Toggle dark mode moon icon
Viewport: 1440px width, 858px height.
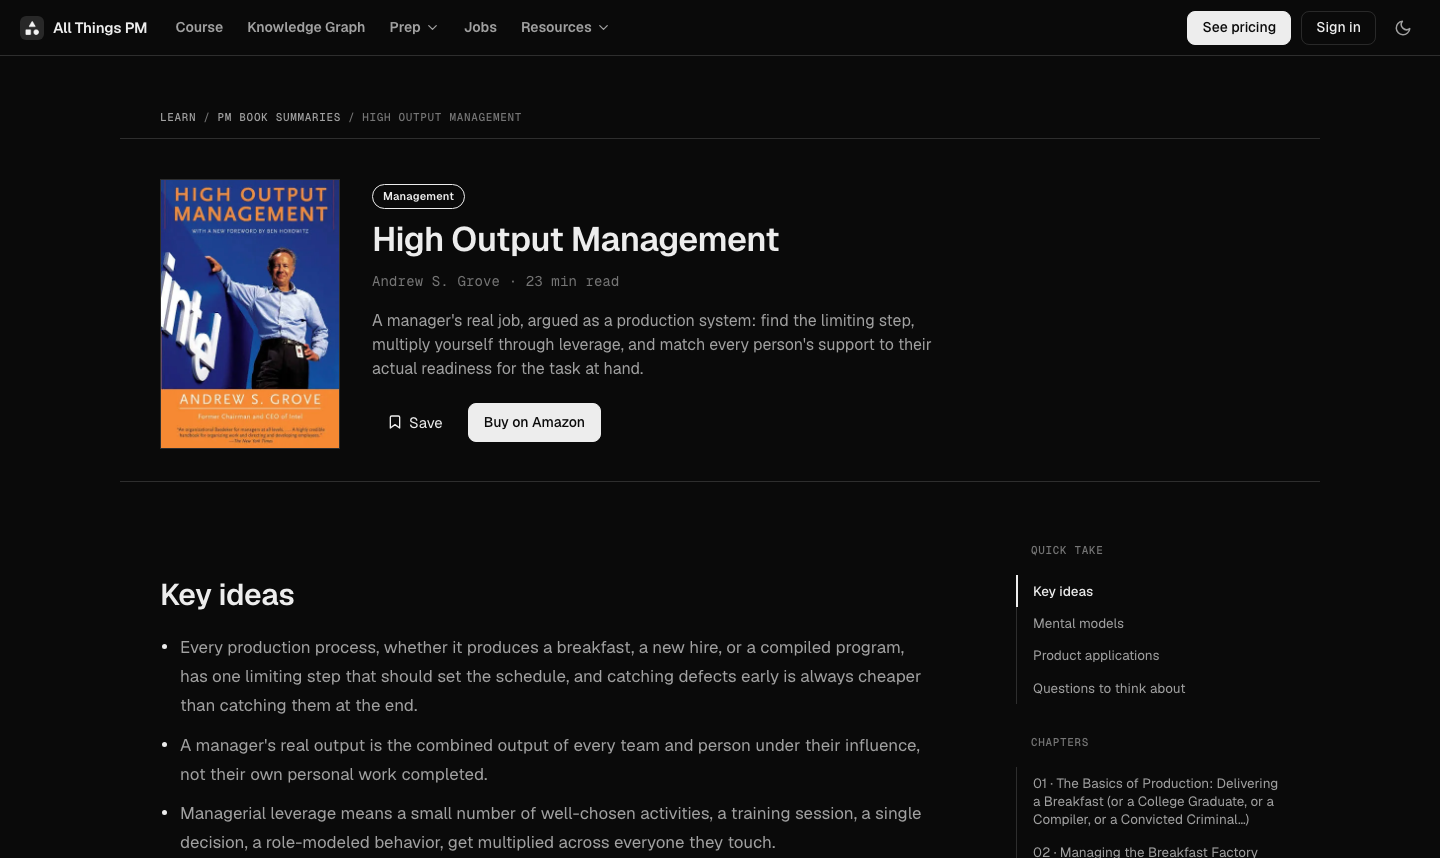pos(1403,28)
